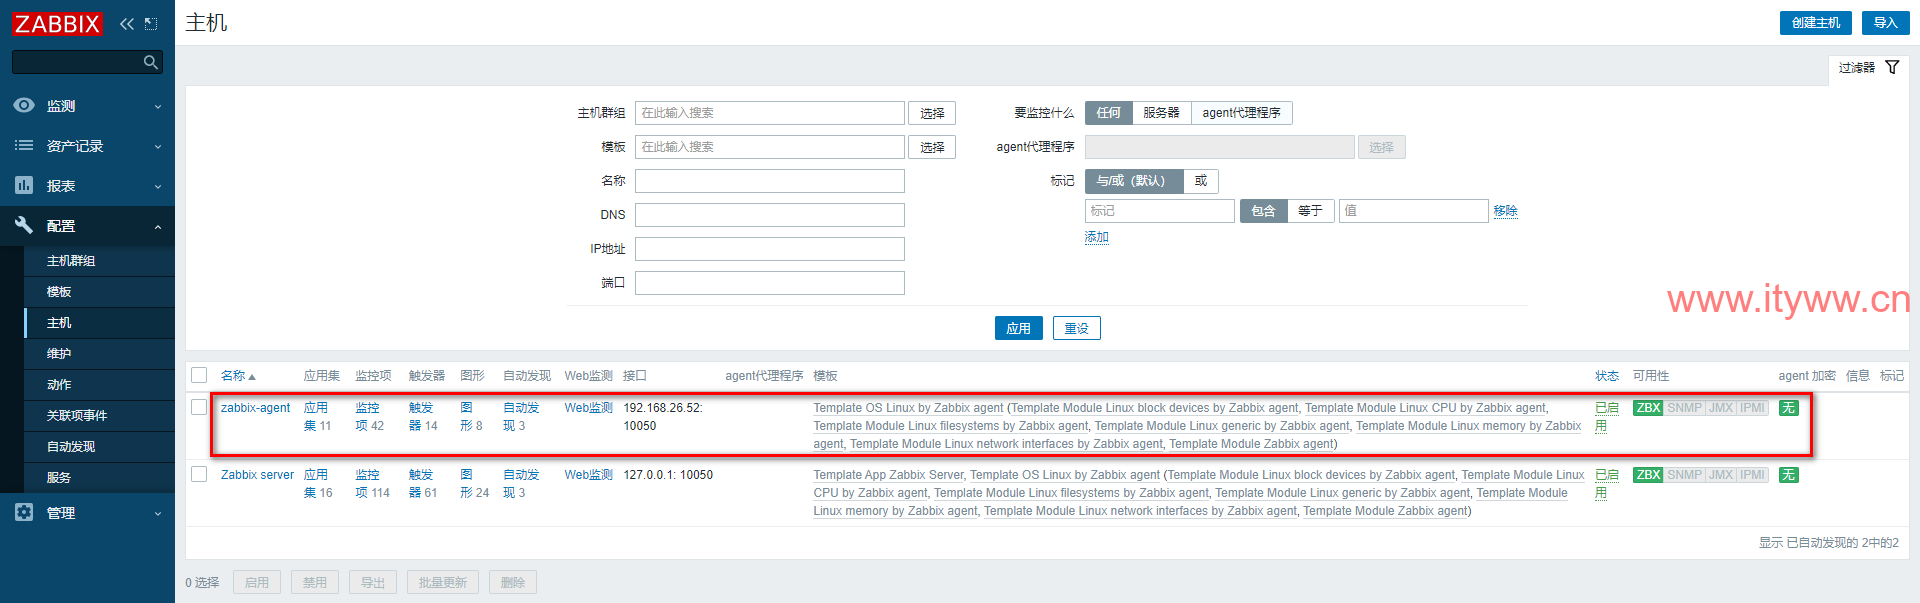The width and height of the screenshot is (1920, 603).
Task: Click SNMP badge in zabbix-agent row
Action: tap(1684, 408)
